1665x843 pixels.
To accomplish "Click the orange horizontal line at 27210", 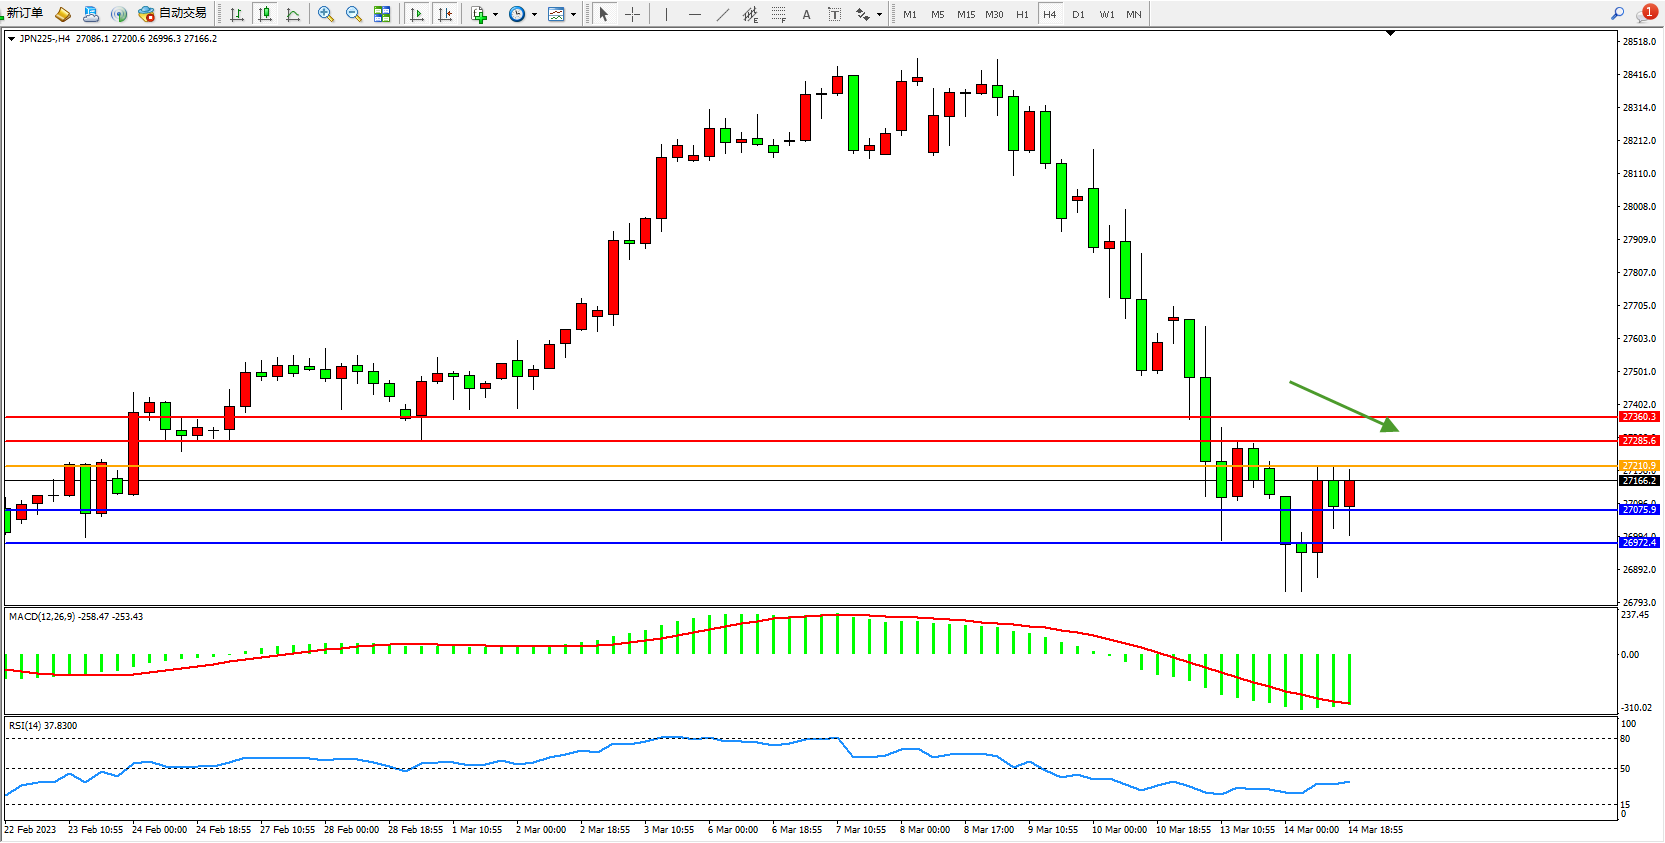I will point(800,466).
